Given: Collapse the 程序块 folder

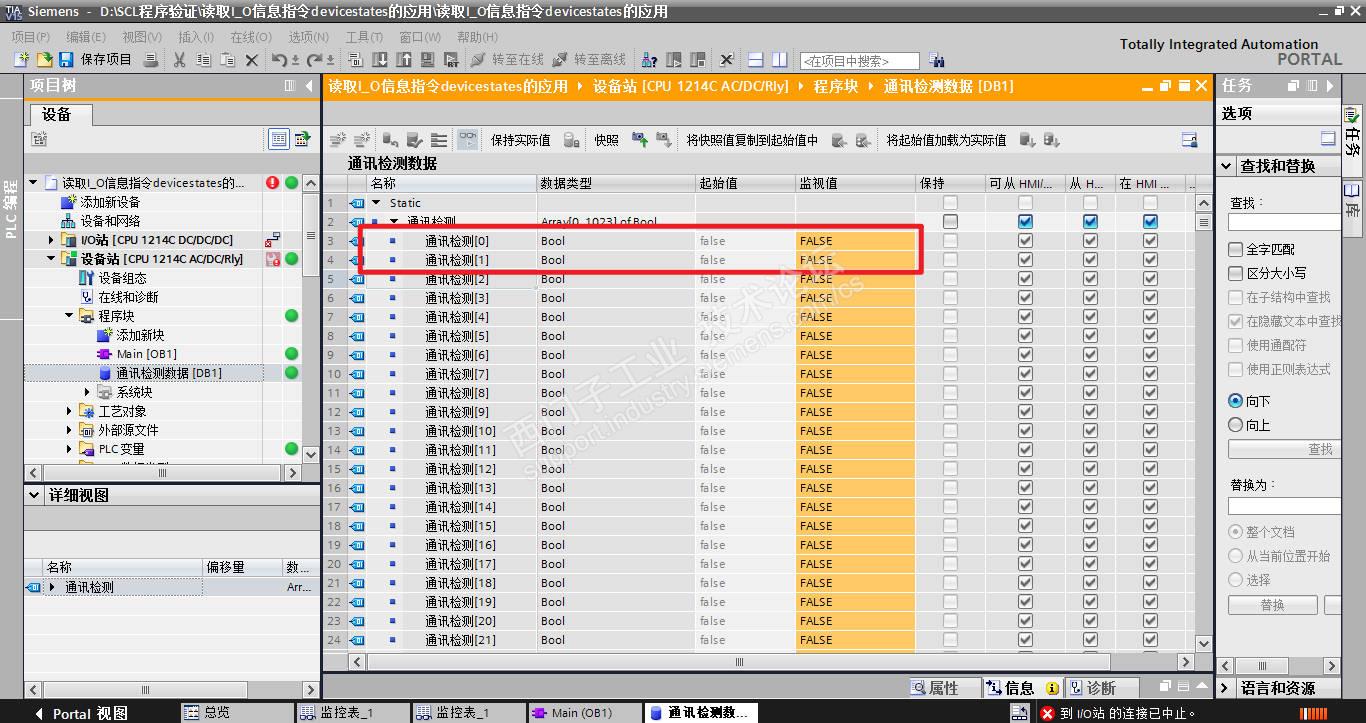Looking at the screenshot, I should tap(70, 316).
